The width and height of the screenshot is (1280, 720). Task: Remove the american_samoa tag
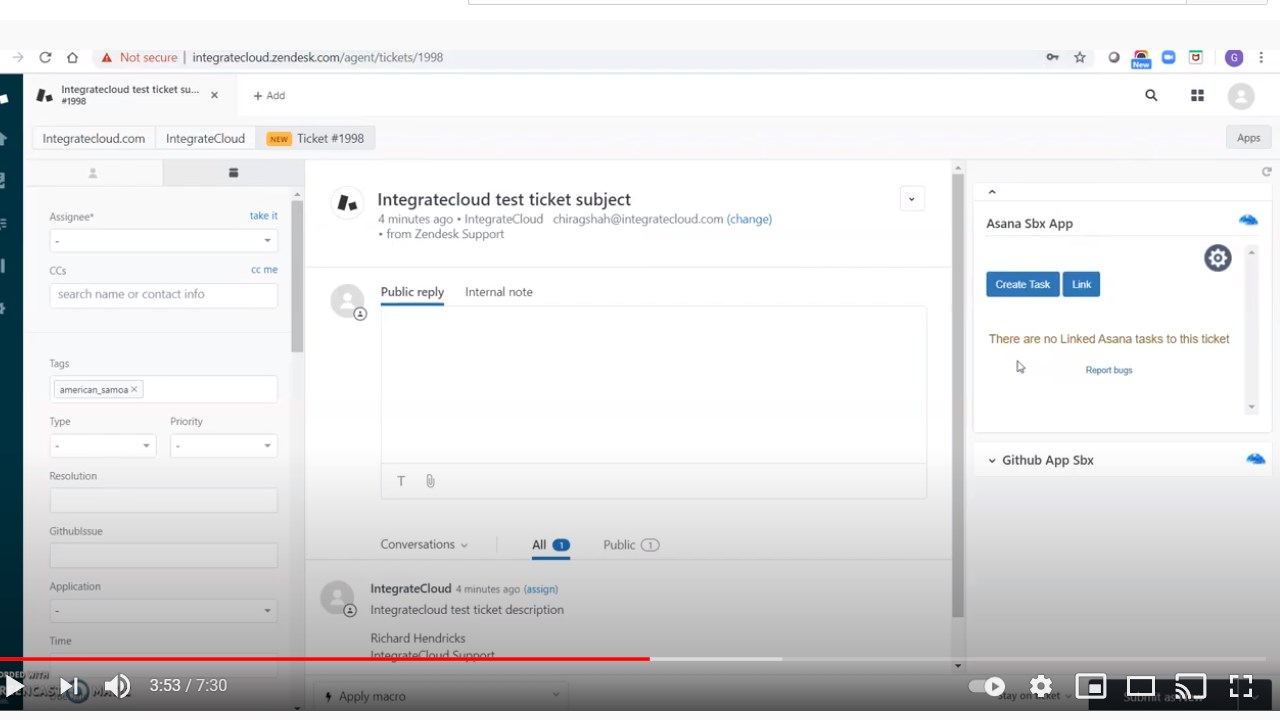[x=134, y=390]
